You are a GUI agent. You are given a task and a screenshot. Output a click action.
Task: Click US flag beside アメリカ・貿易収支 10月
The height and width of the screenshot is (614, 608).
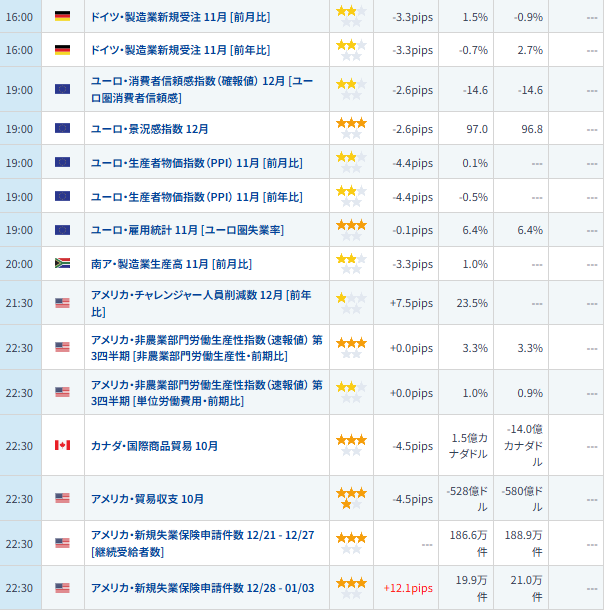point(62,499)
